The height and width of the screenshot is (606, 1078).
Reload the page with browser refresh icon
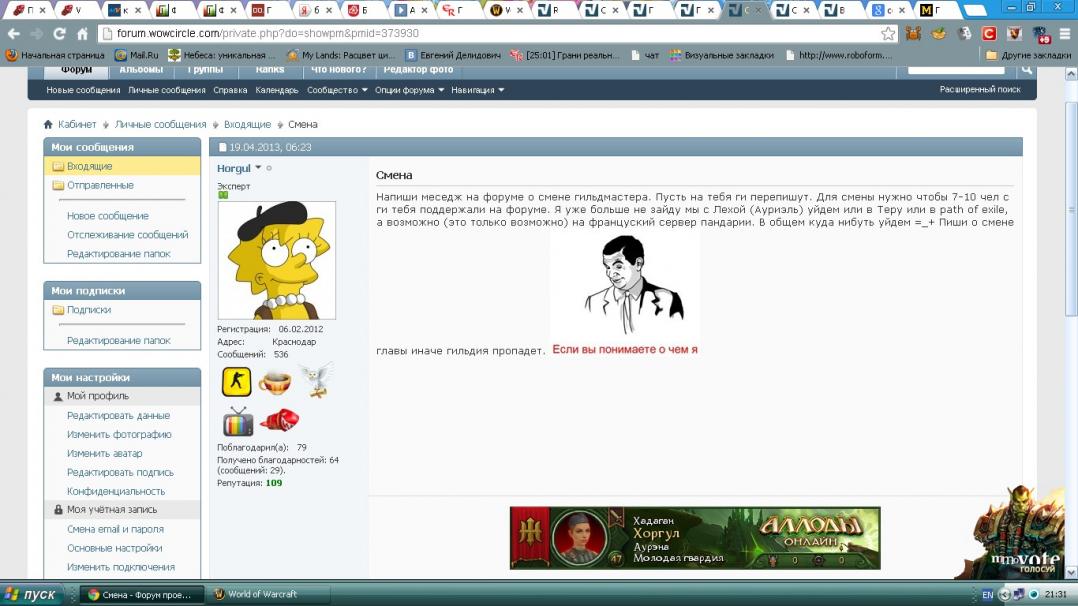[x=59, y=33]
